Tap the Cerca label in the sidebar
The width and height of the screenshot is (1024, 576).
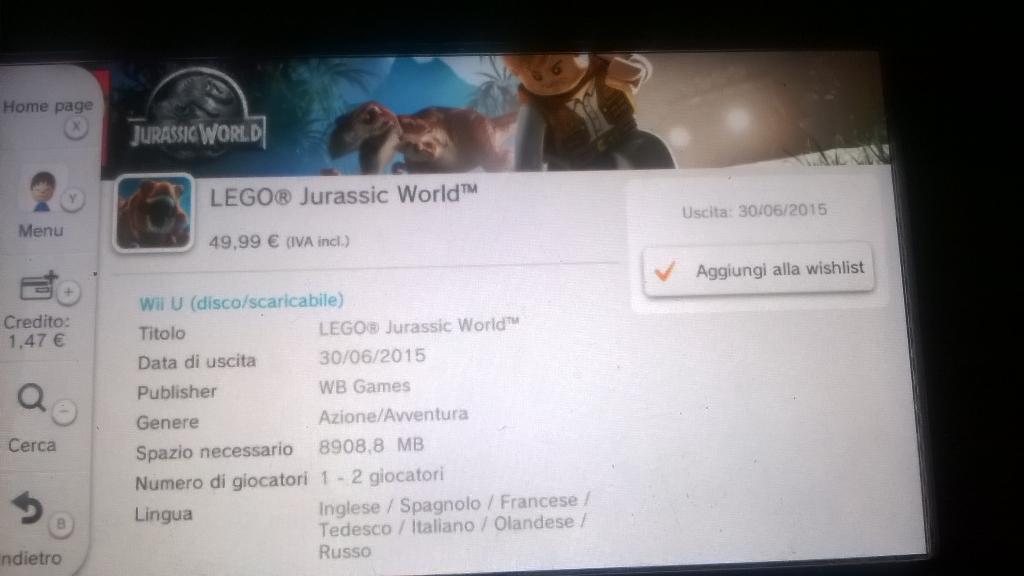point(32,445)
